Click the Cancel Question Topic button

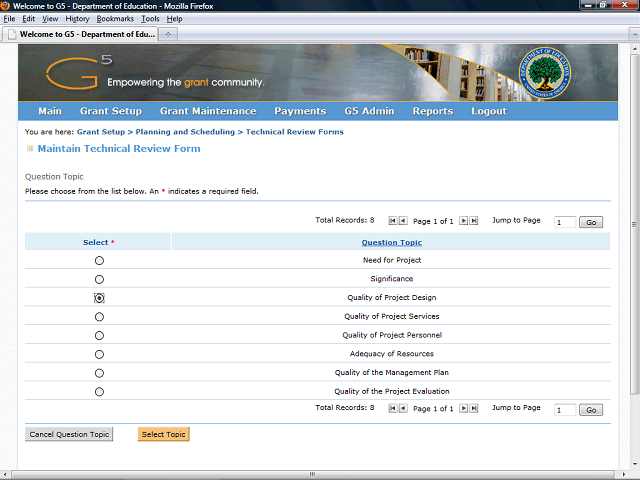pyautogui.click(x=69, y=434)
